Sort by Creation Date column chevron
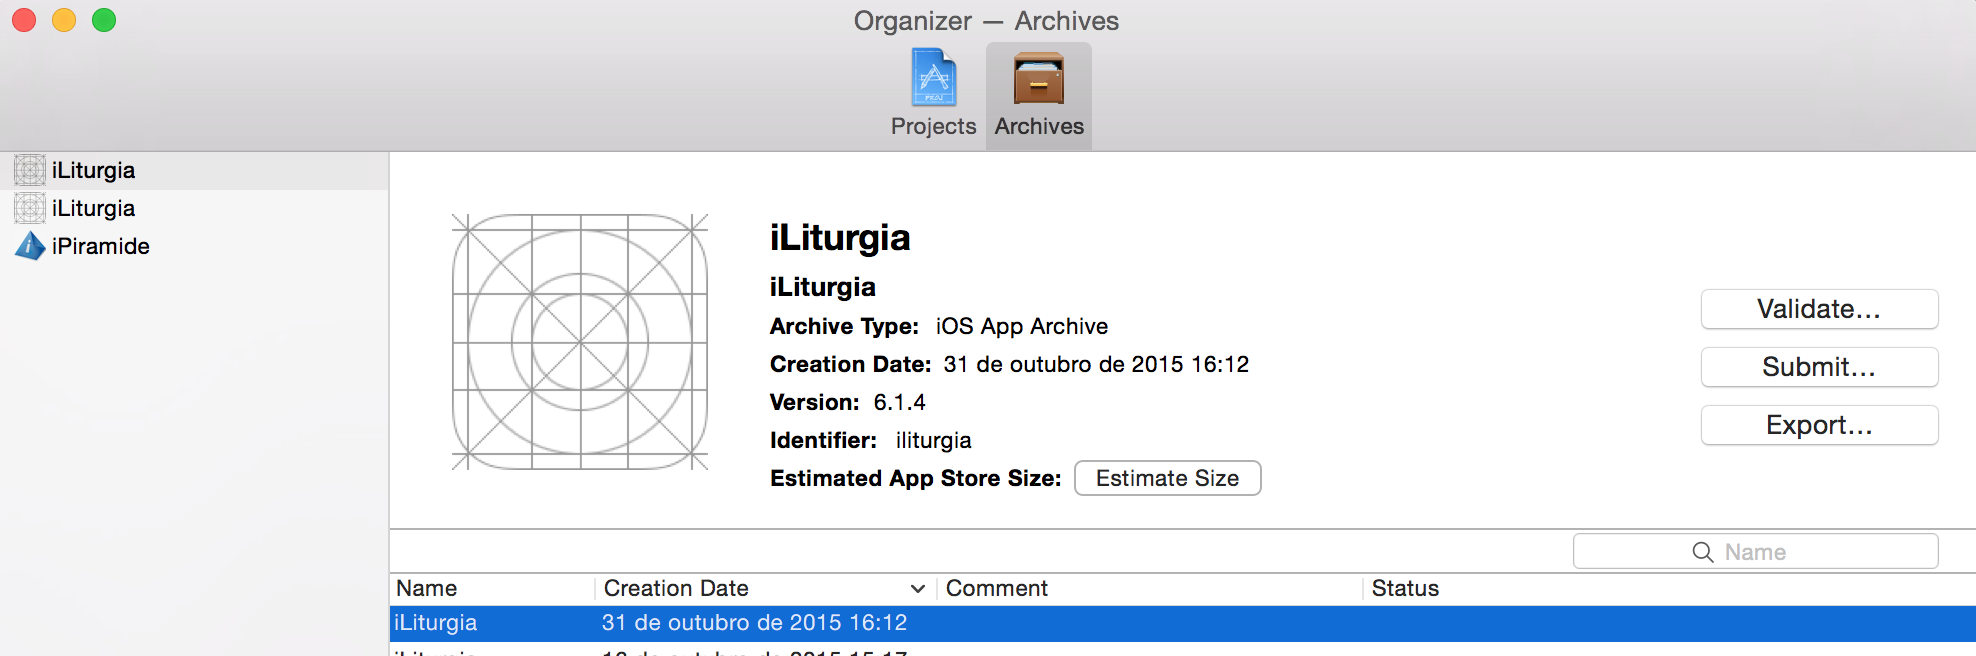Image resolution: width=1976 pixels, height=656 pixels. (917, 588)
